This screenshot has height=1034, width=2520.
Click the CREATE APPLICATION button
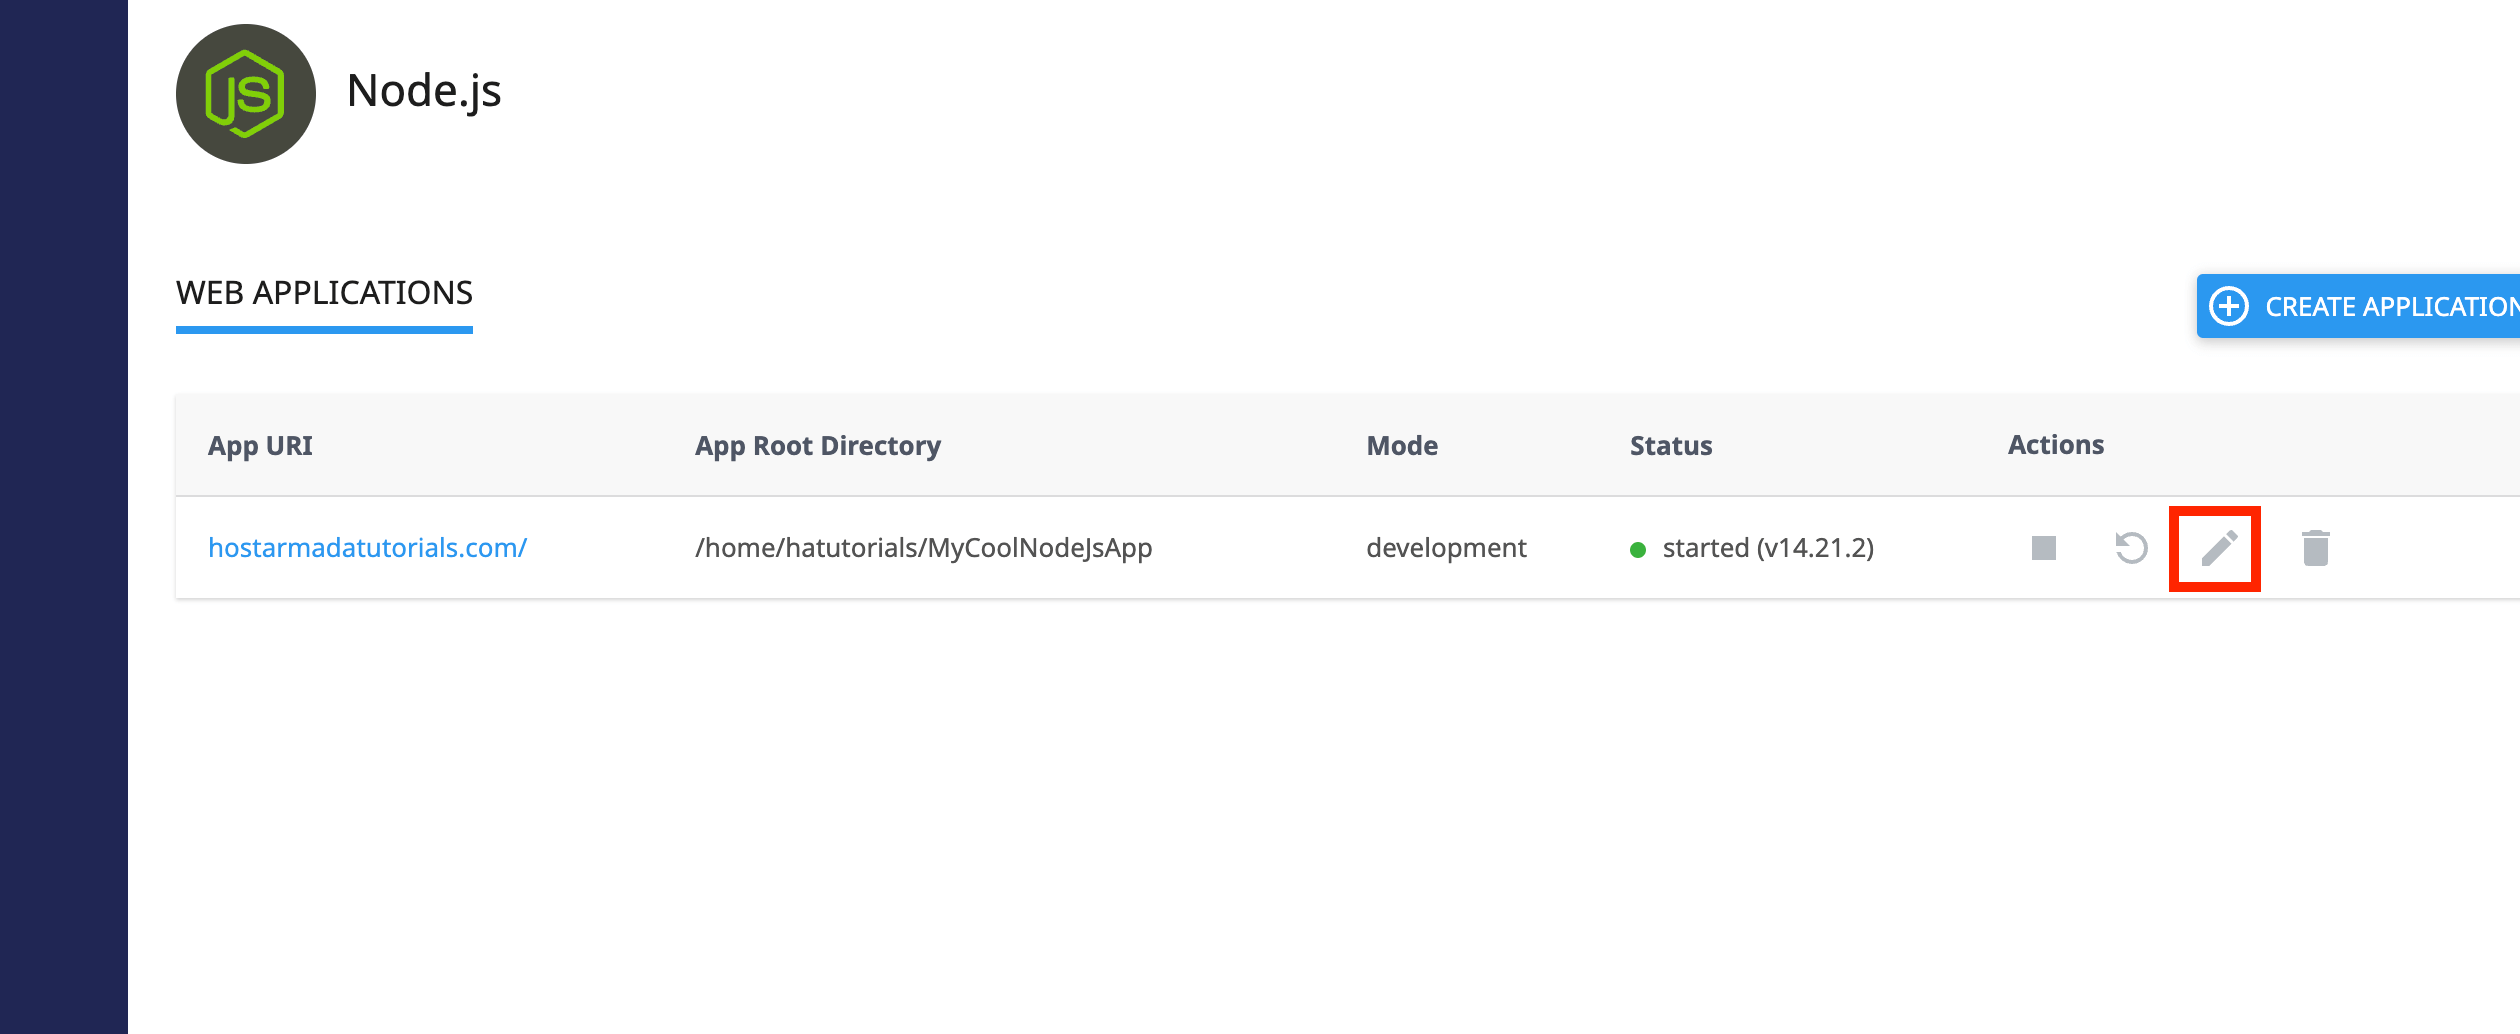pyautogui.click(x=2358, y=306)
